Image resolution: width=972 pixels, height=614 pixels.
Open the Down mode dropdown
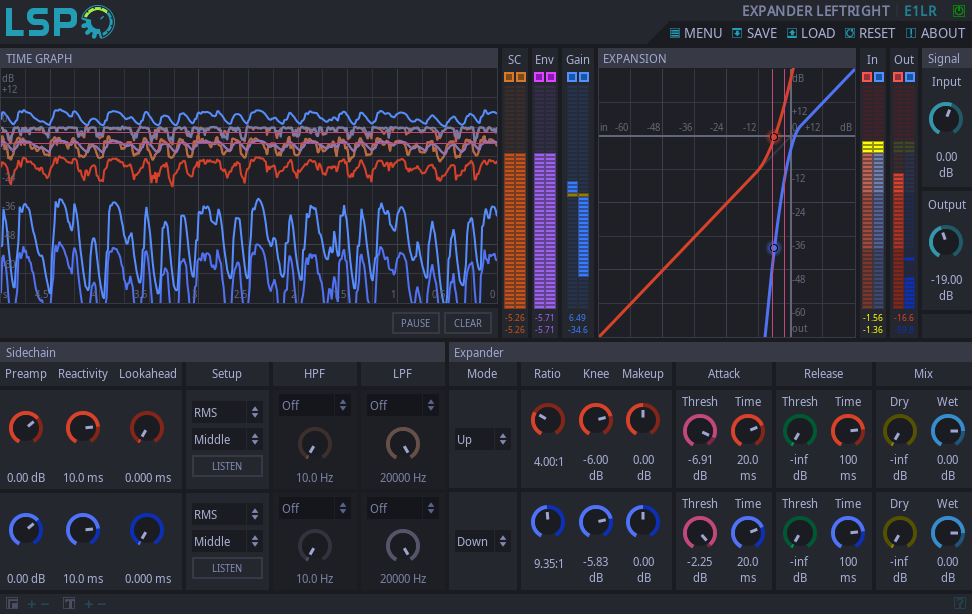pyautogui.click(x=482, y=541)
